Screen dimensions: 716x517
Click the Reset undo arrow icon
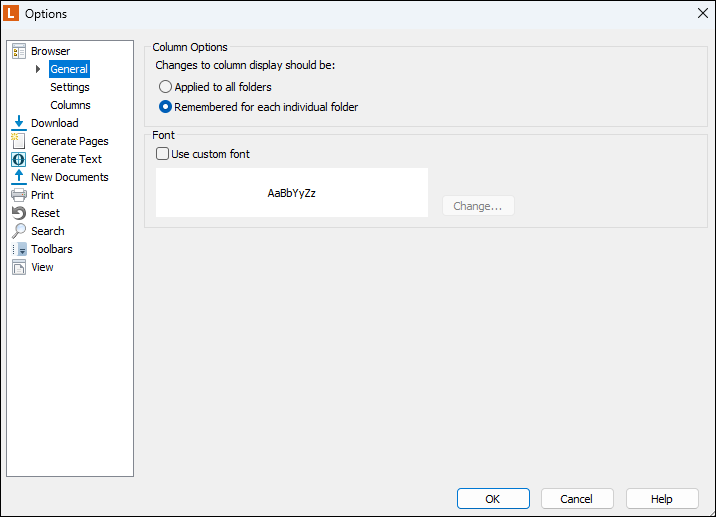[x=19, y=213]
